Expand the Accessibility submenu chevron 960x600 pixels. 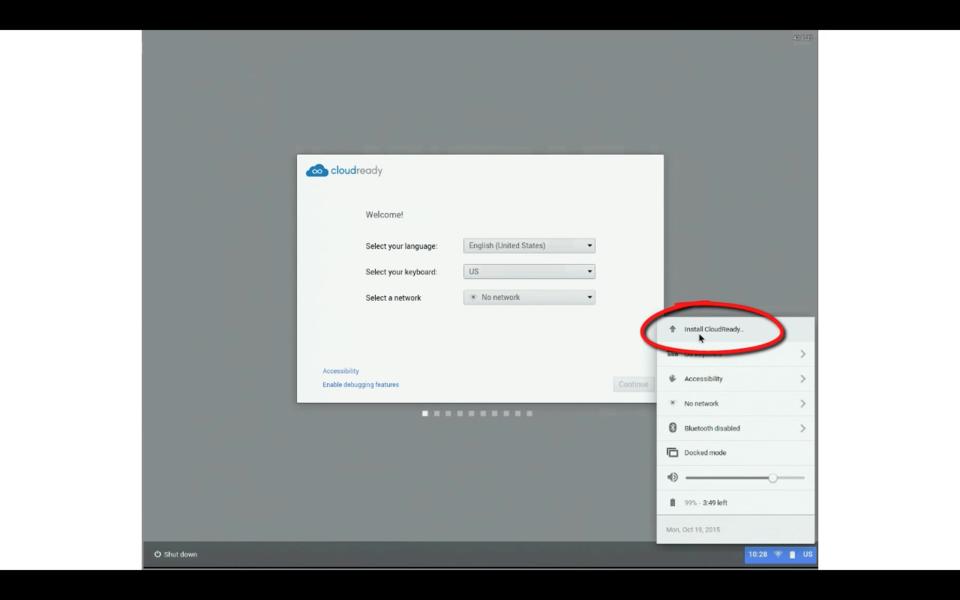pos(803,379)
